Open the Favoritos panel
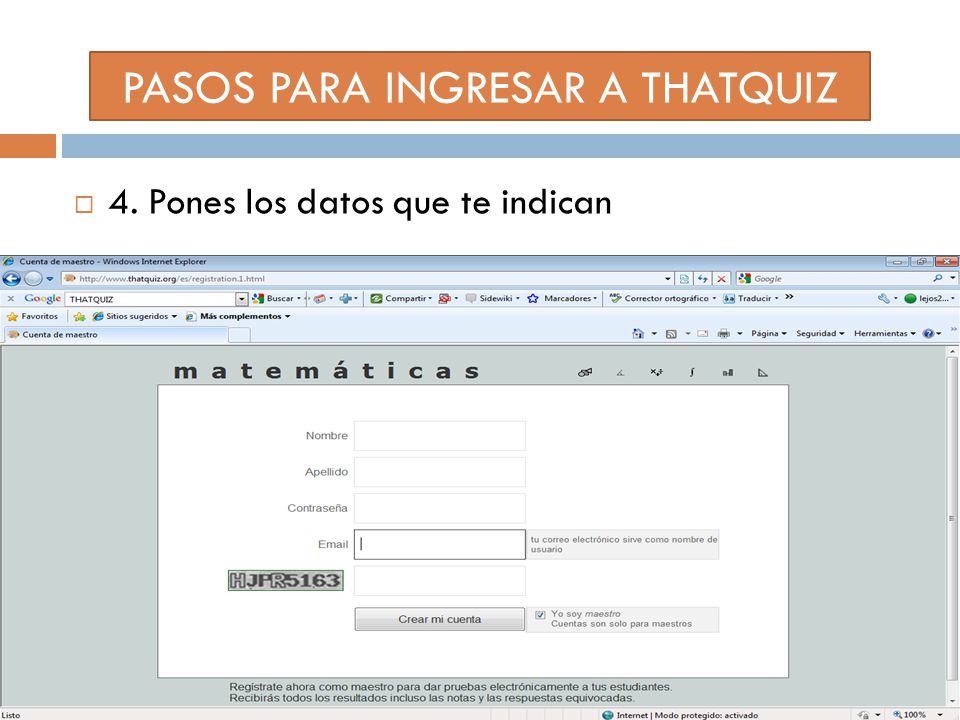This screenshot has width=960, height=720. pyautogui.click(x=32, y=317)
